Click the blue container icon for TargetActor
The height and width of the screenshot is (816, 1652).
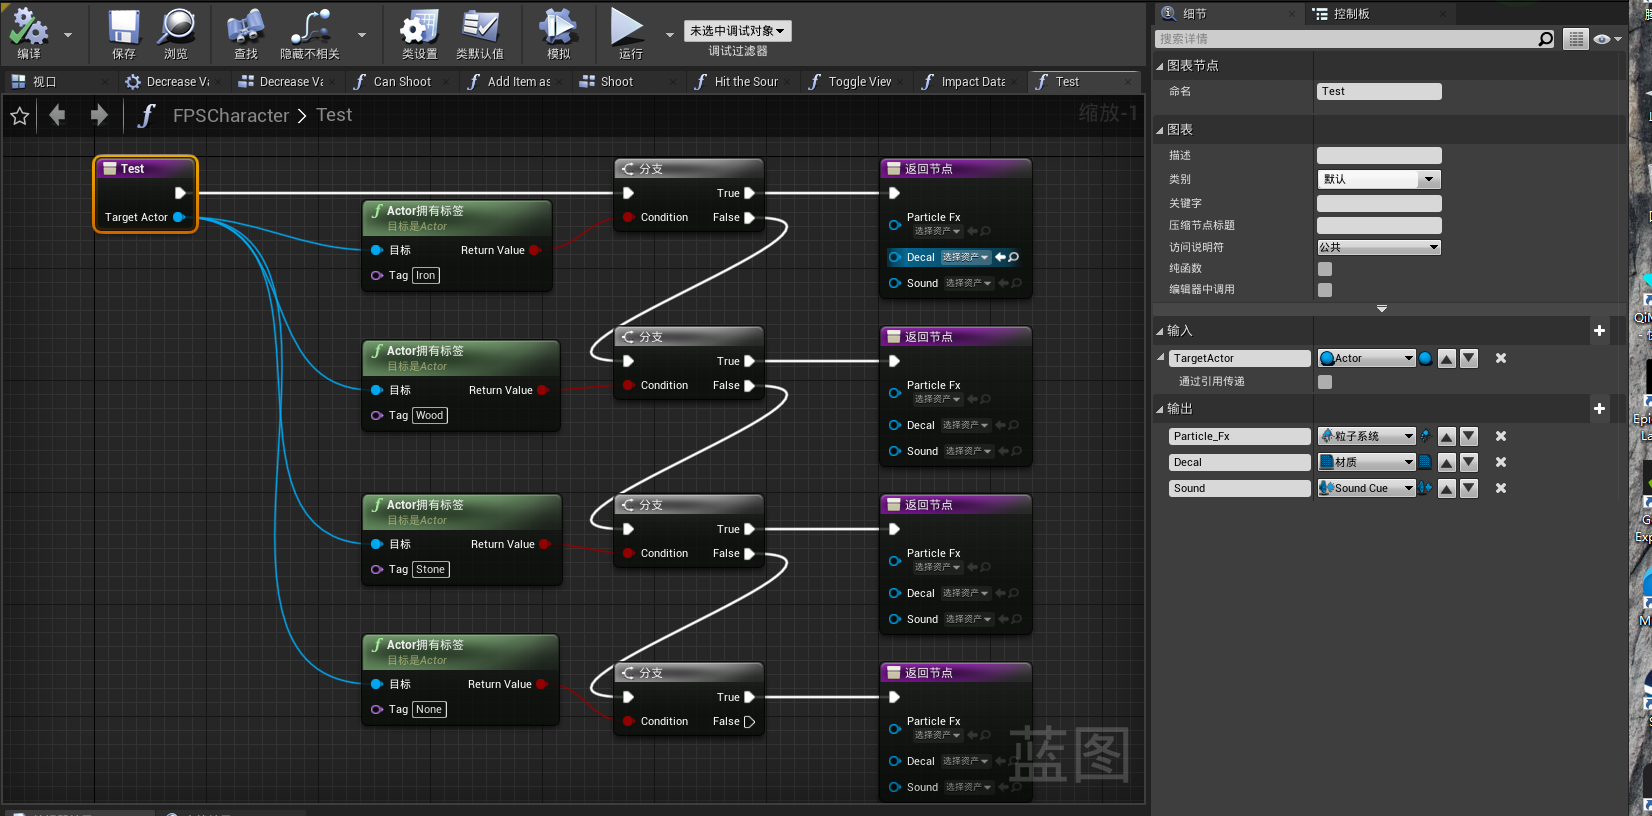pos(1425,358)
